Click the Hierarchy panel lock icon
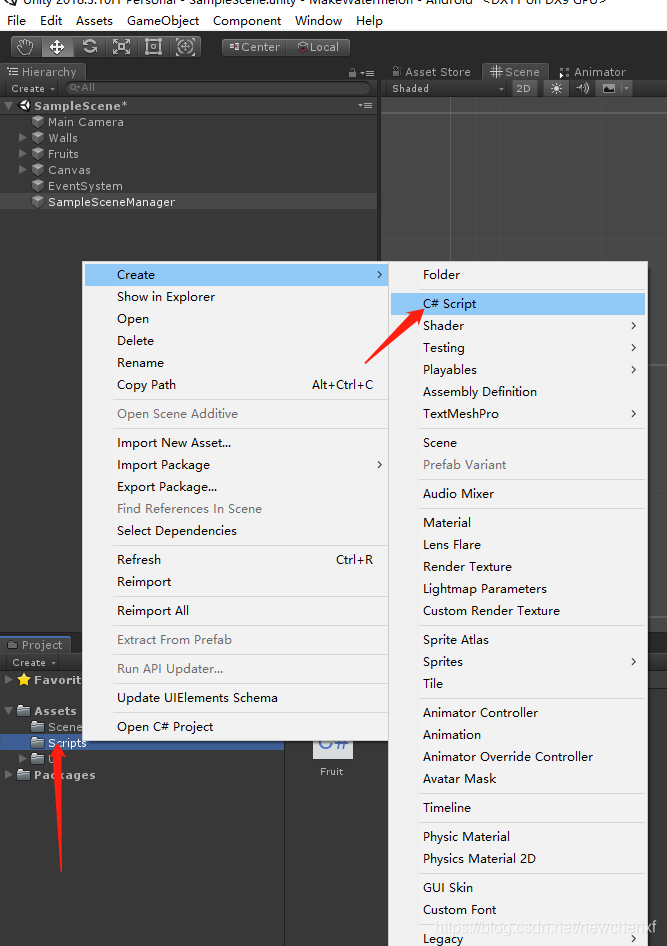667x946 pixels. tap(352, 73)
